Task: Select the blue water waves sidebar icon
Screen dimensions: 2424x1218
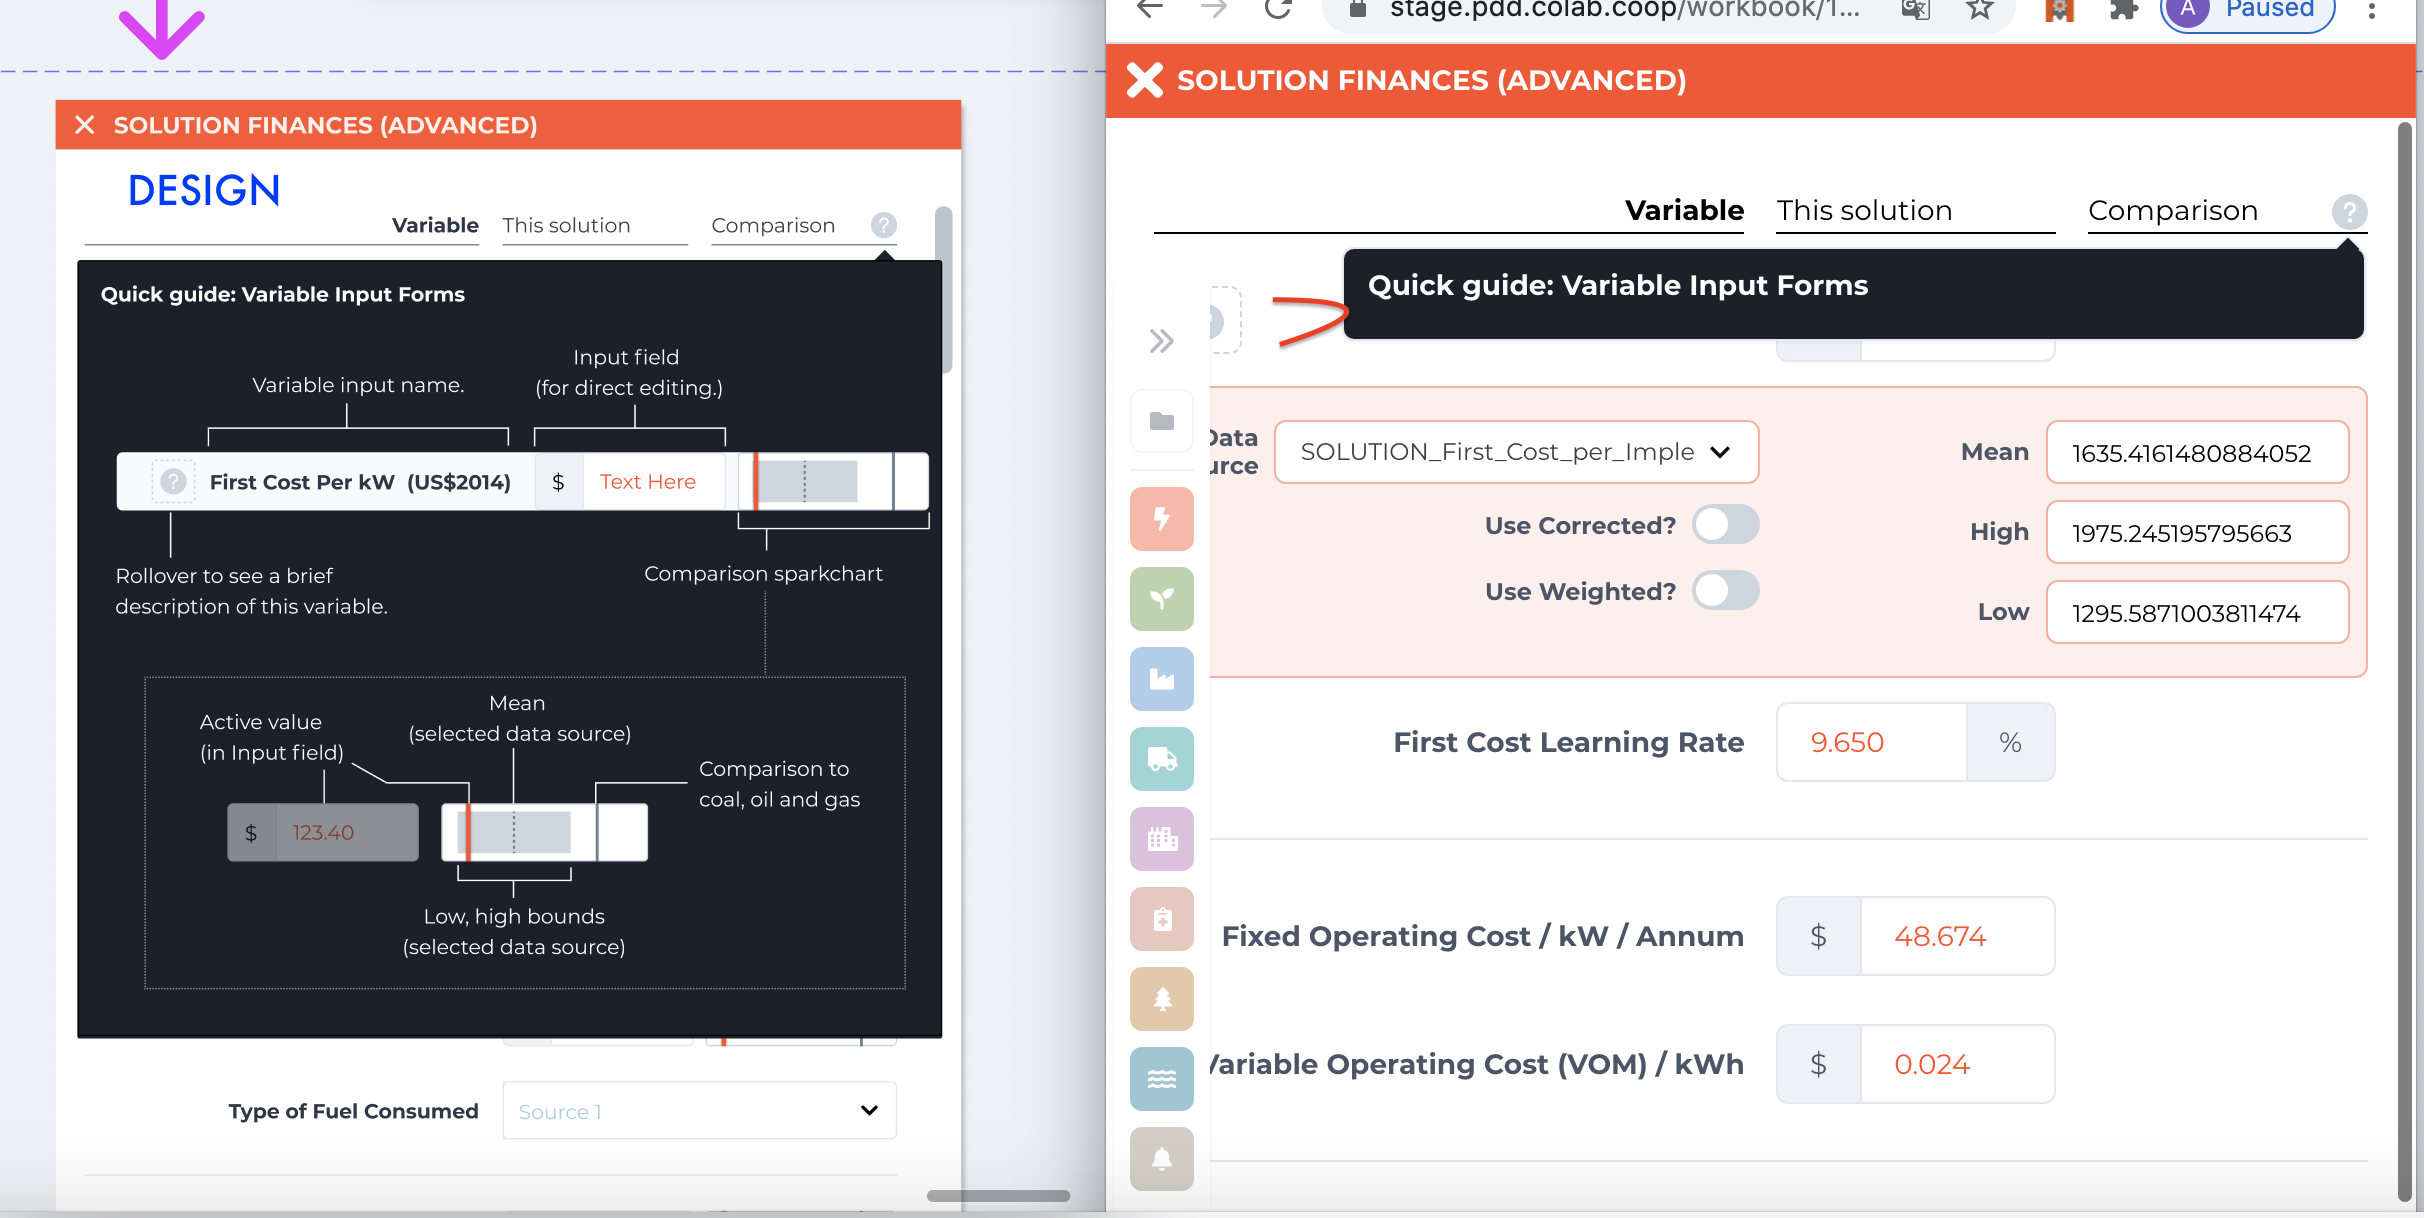Action: click(x=1161, y=1079)
